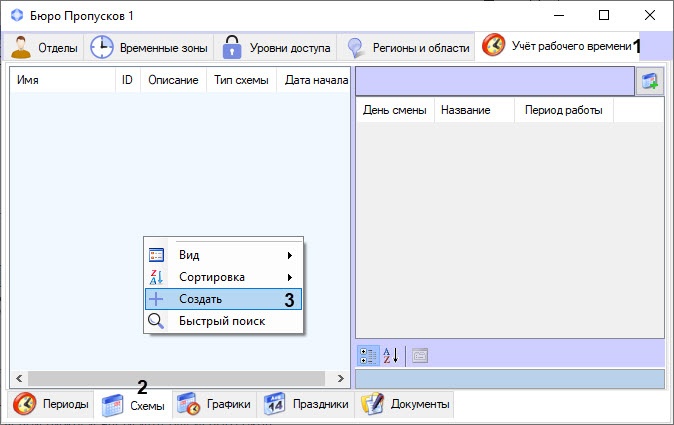Click the Регионы и области lightbulb icon

(355, 47)
